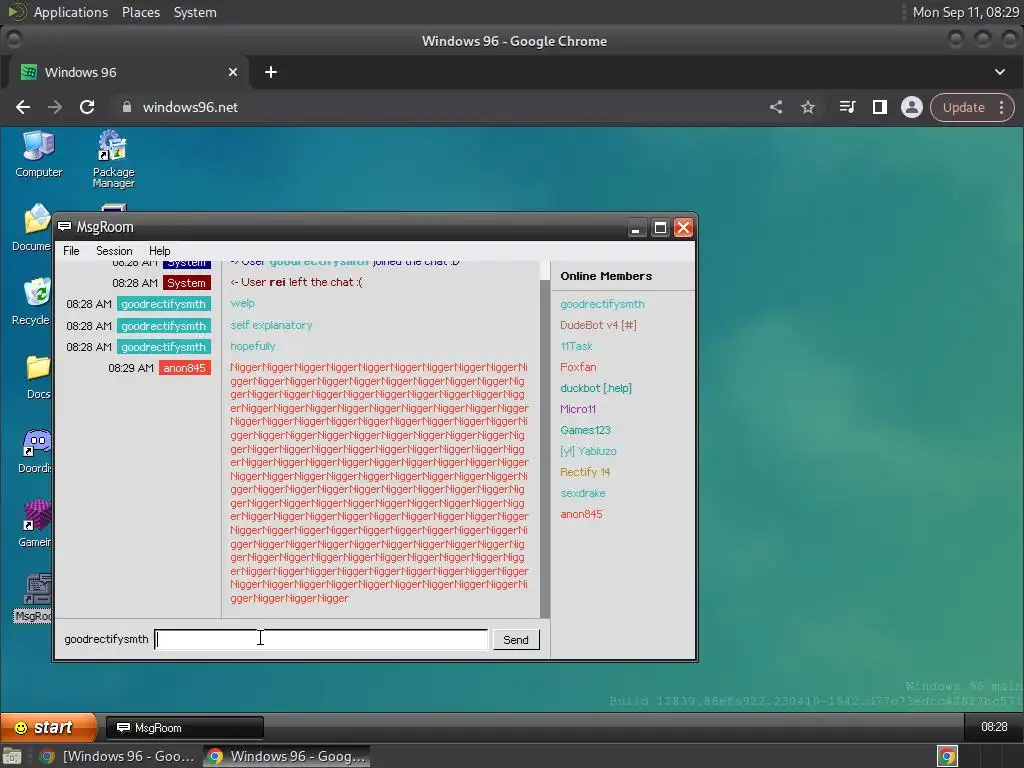Bookmark this tab with the star icon
The height and width of the screenshot is (768, 1024).
tap(808, 107)
